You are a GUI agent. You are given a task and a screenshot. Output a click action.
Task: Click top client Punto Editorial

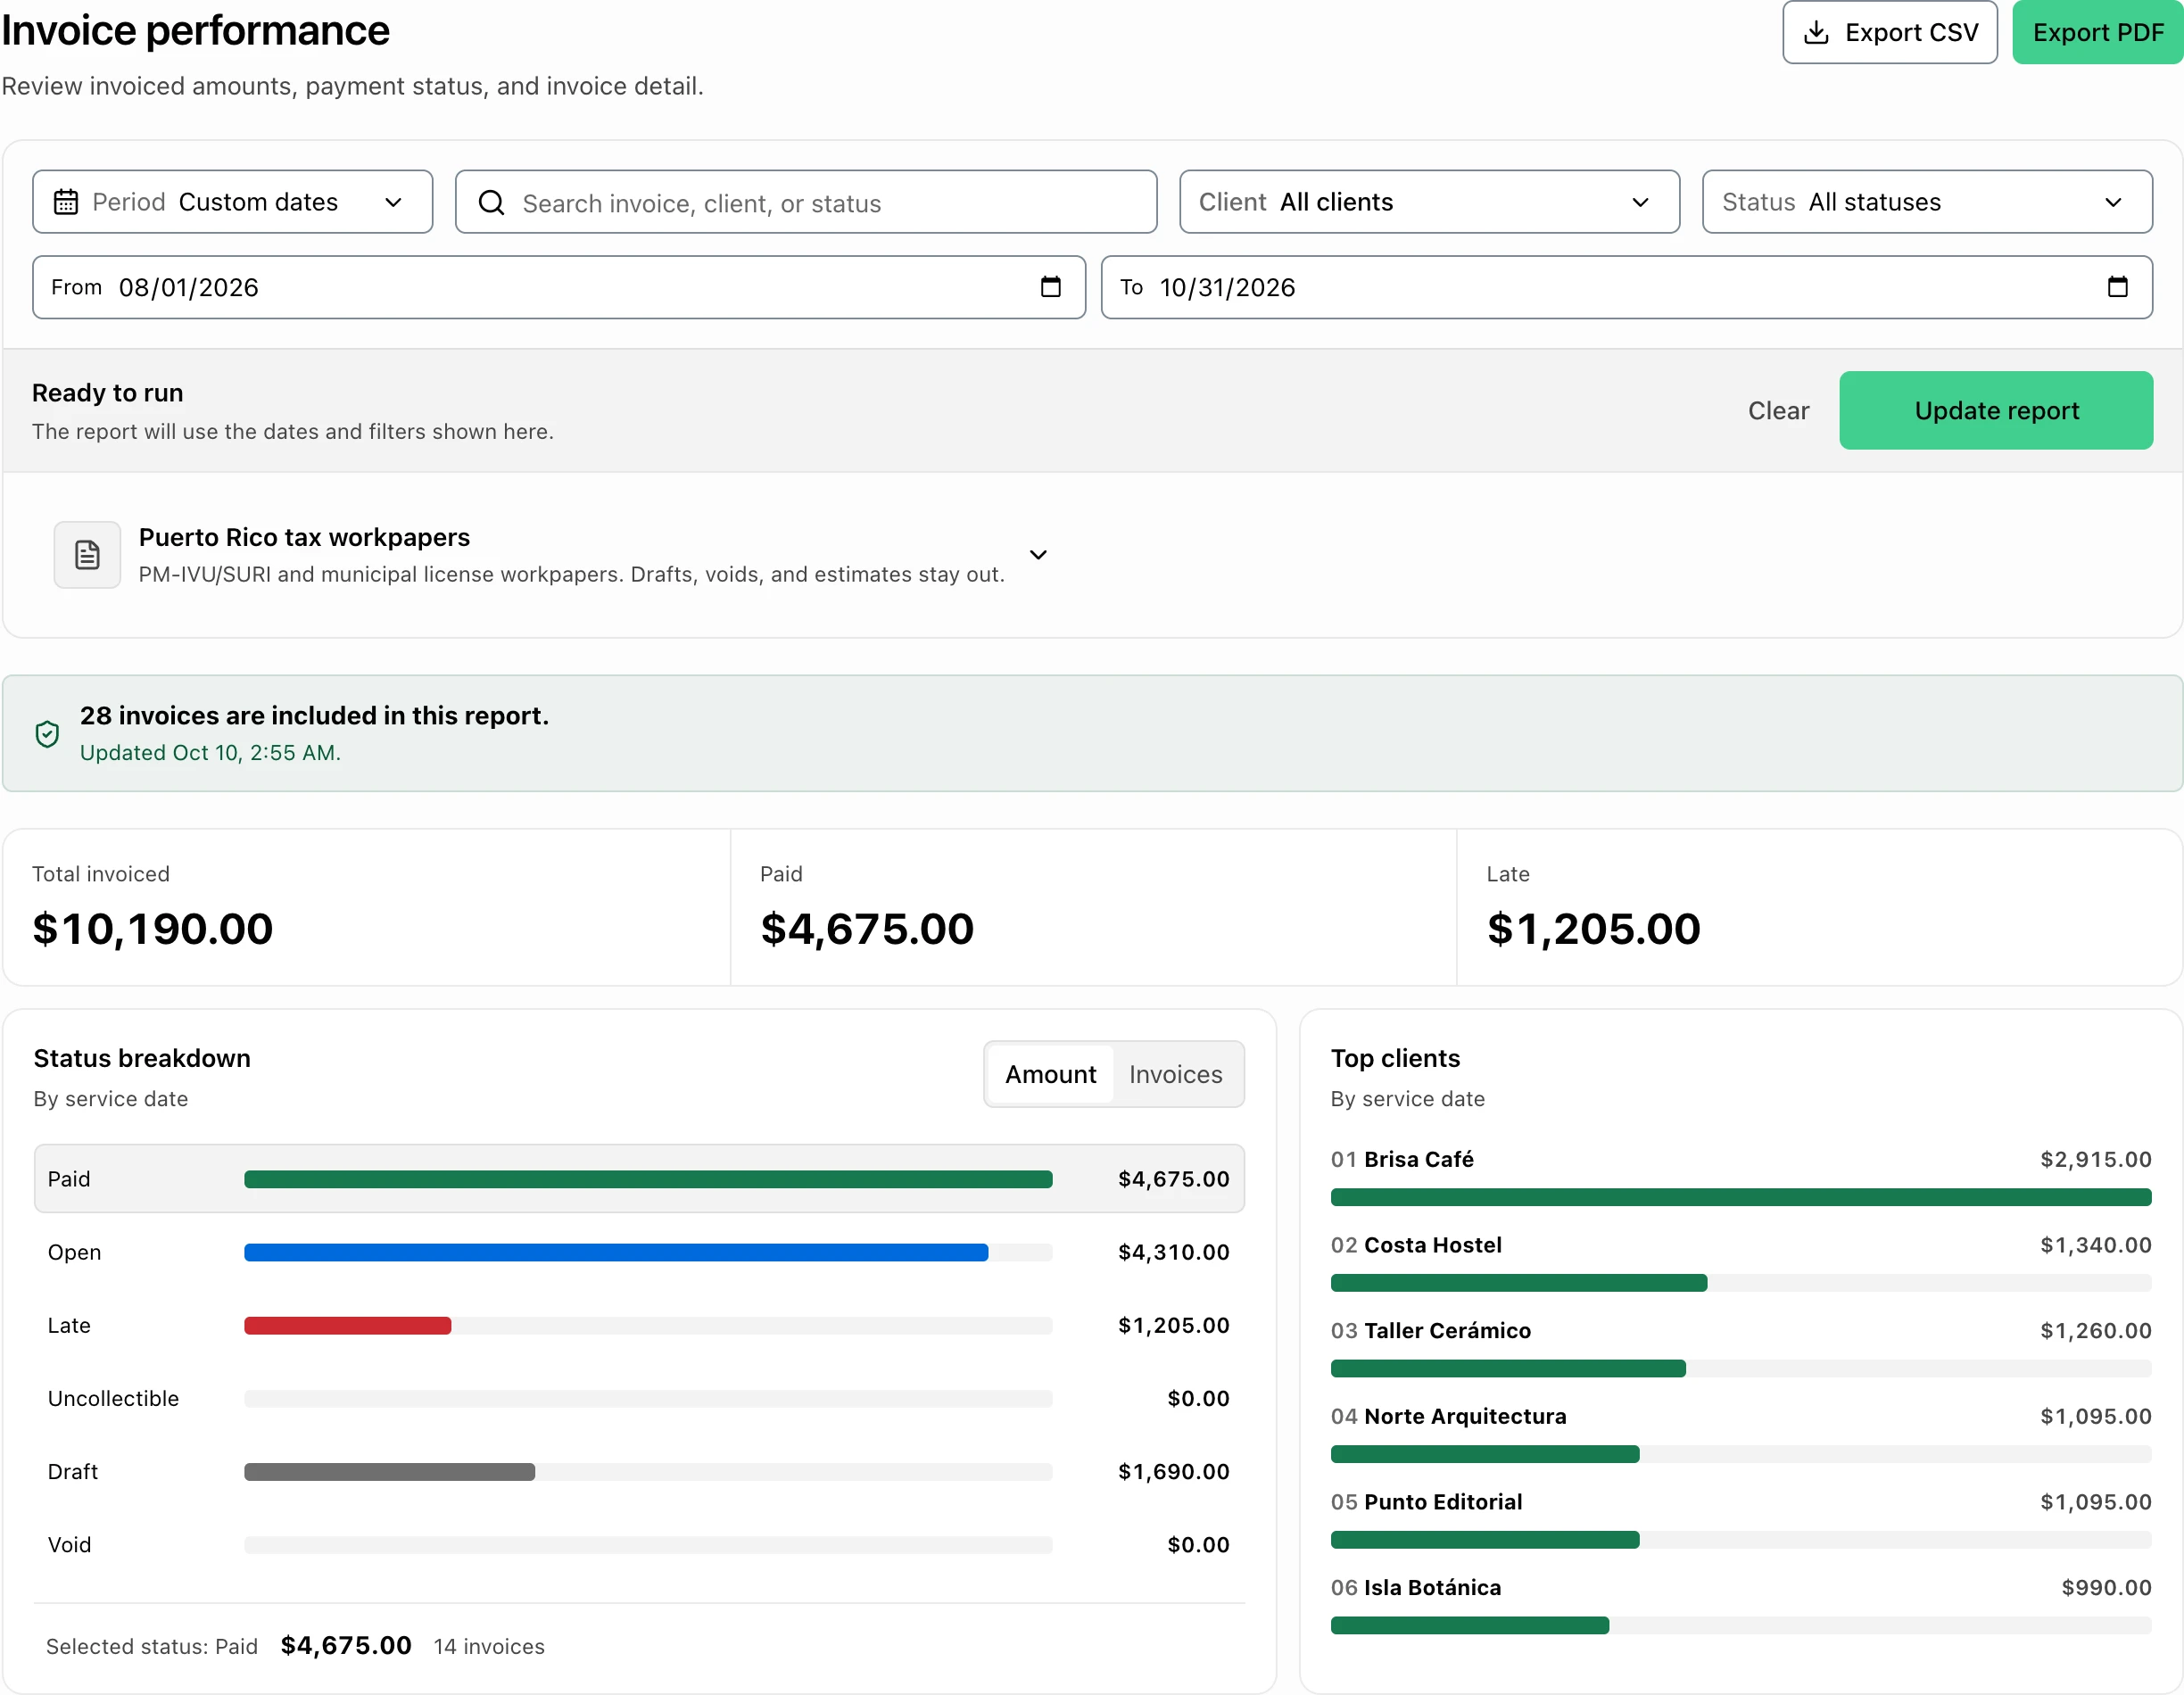coord(1740,1519)
